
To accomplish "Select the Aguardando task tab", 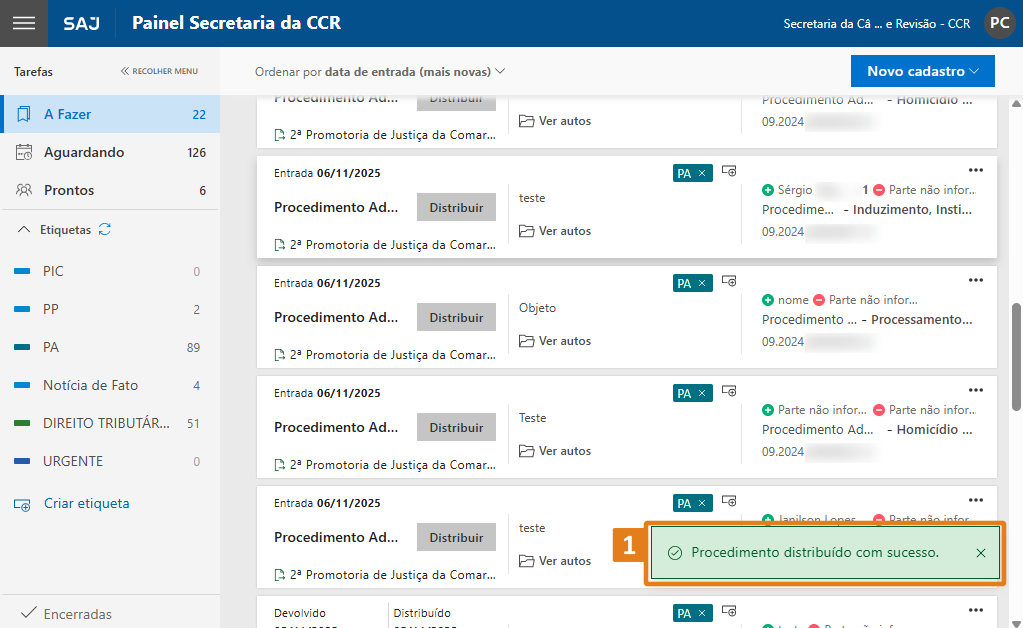I will point(84,153).
